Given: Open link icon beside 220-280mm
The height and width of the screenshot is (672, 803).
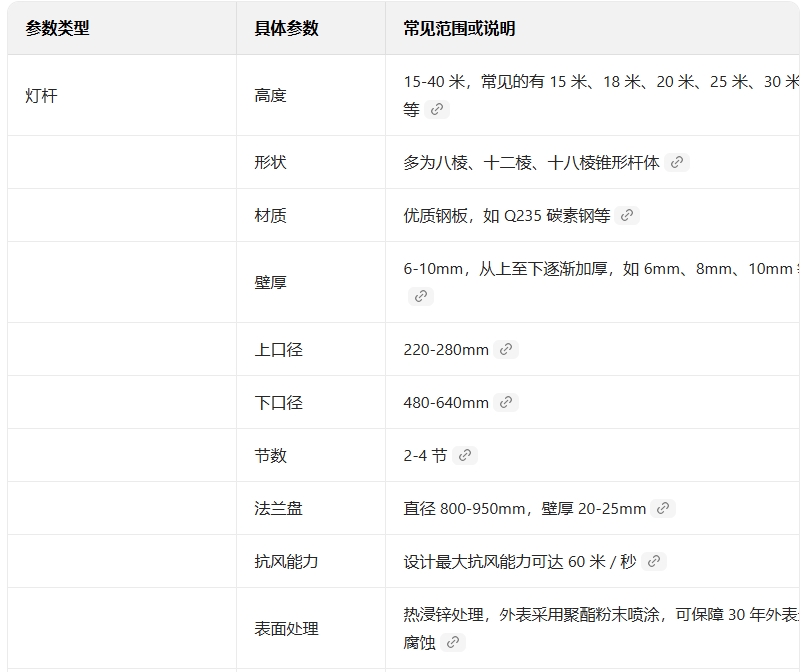Looking at the screenshot, I should click(x=506, y=349).
